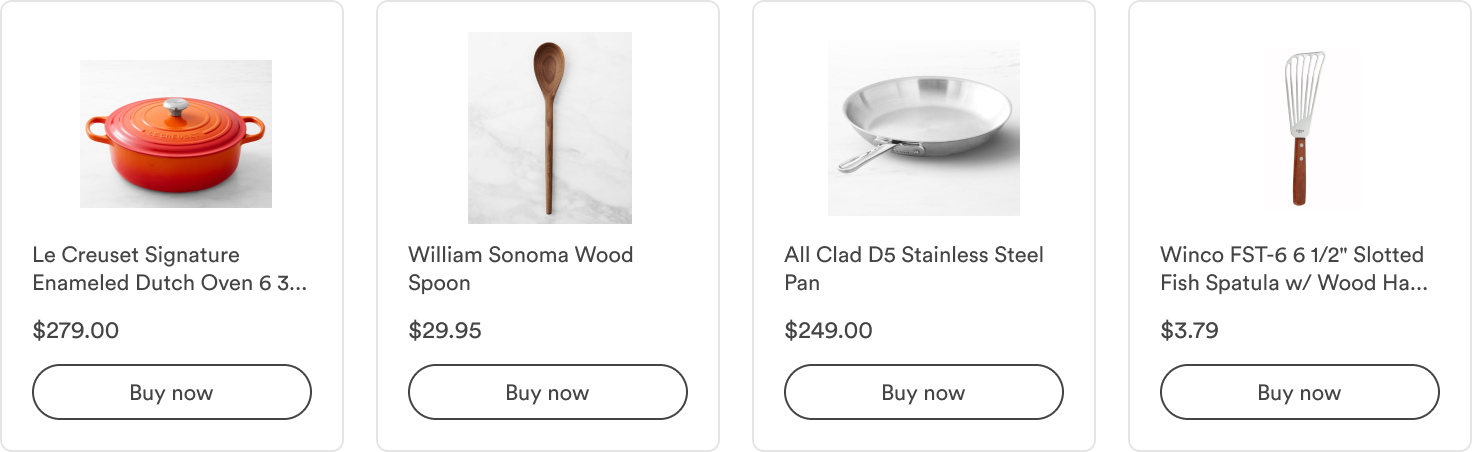Select the $29.95 price of the wood spoon
This screenshot has width=1472, height=452.
click(x=445, y=330)
